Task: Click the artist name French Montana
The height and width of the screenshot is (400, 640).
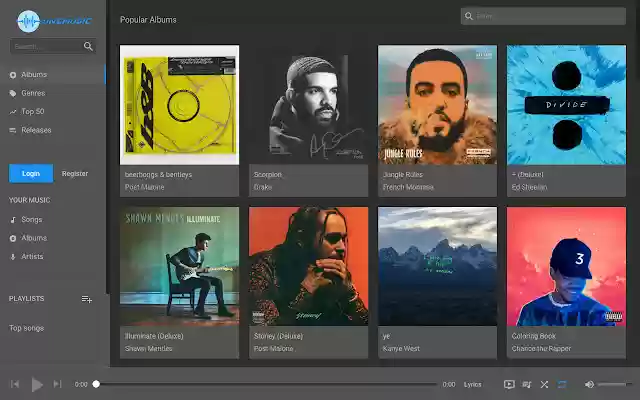Action: pyautogui.click(x=408, y=187)
